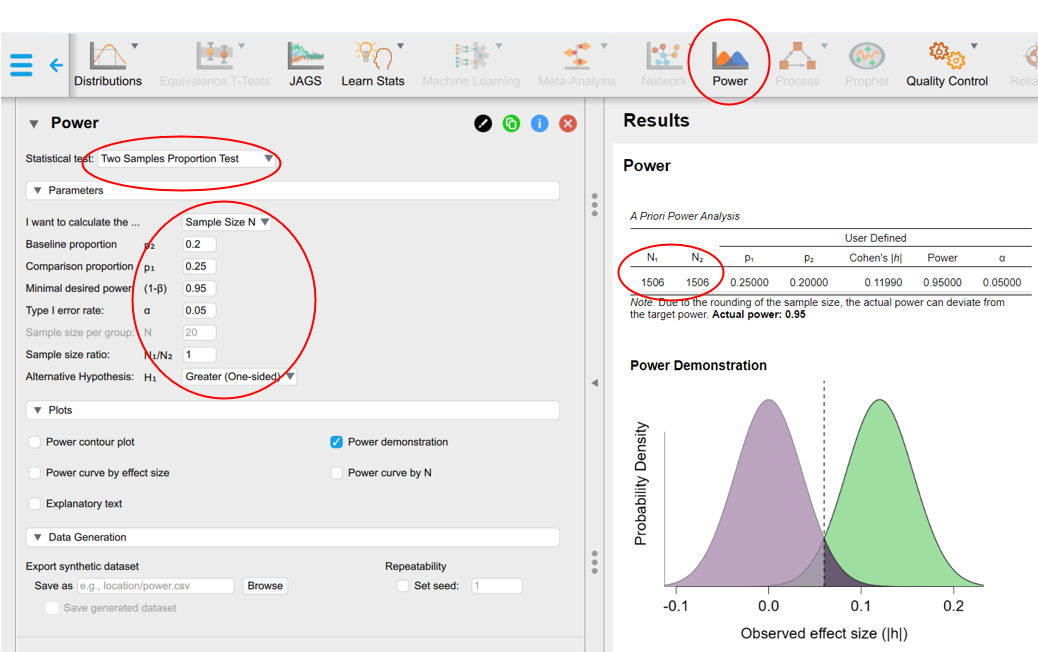The image size is (1038, 652).
Task: Open the Meta-Analysis module
Action: pos(577,64)
